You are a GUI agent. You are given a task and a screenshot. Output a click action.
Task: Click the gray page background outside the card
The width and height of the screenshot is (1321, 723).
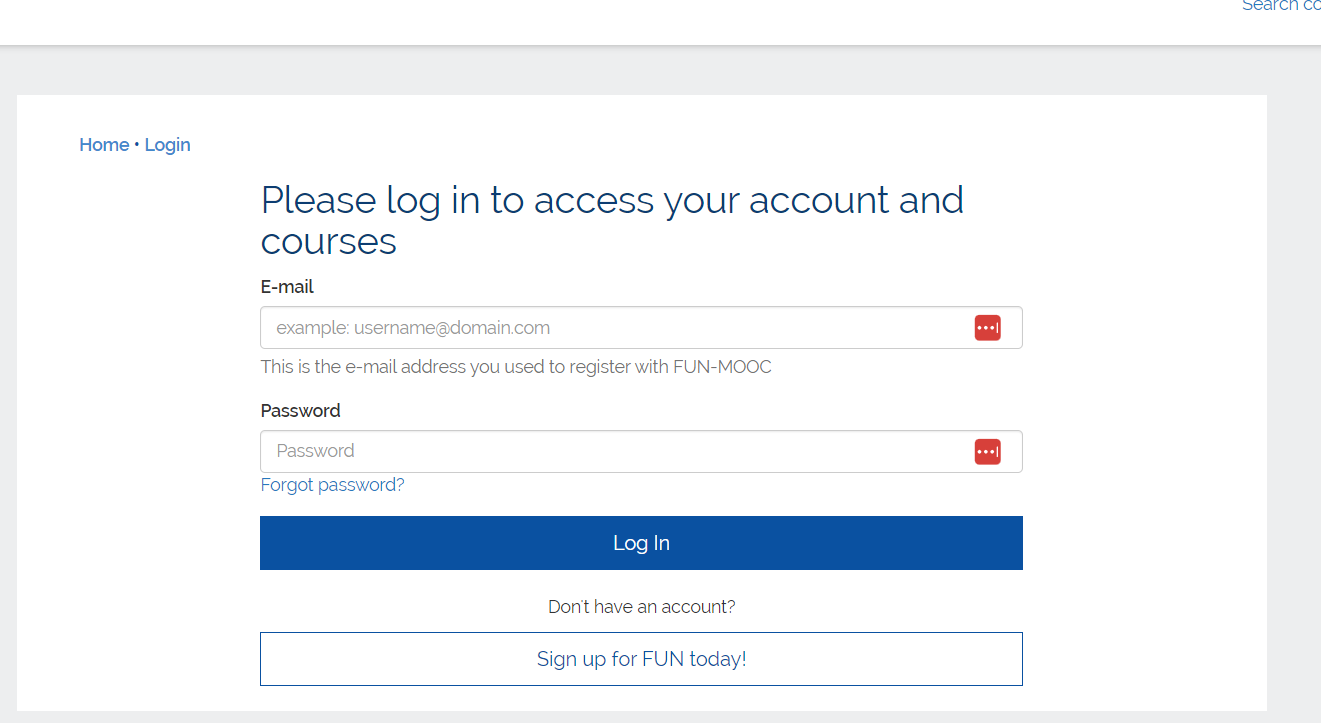[x=1294, y=400]
